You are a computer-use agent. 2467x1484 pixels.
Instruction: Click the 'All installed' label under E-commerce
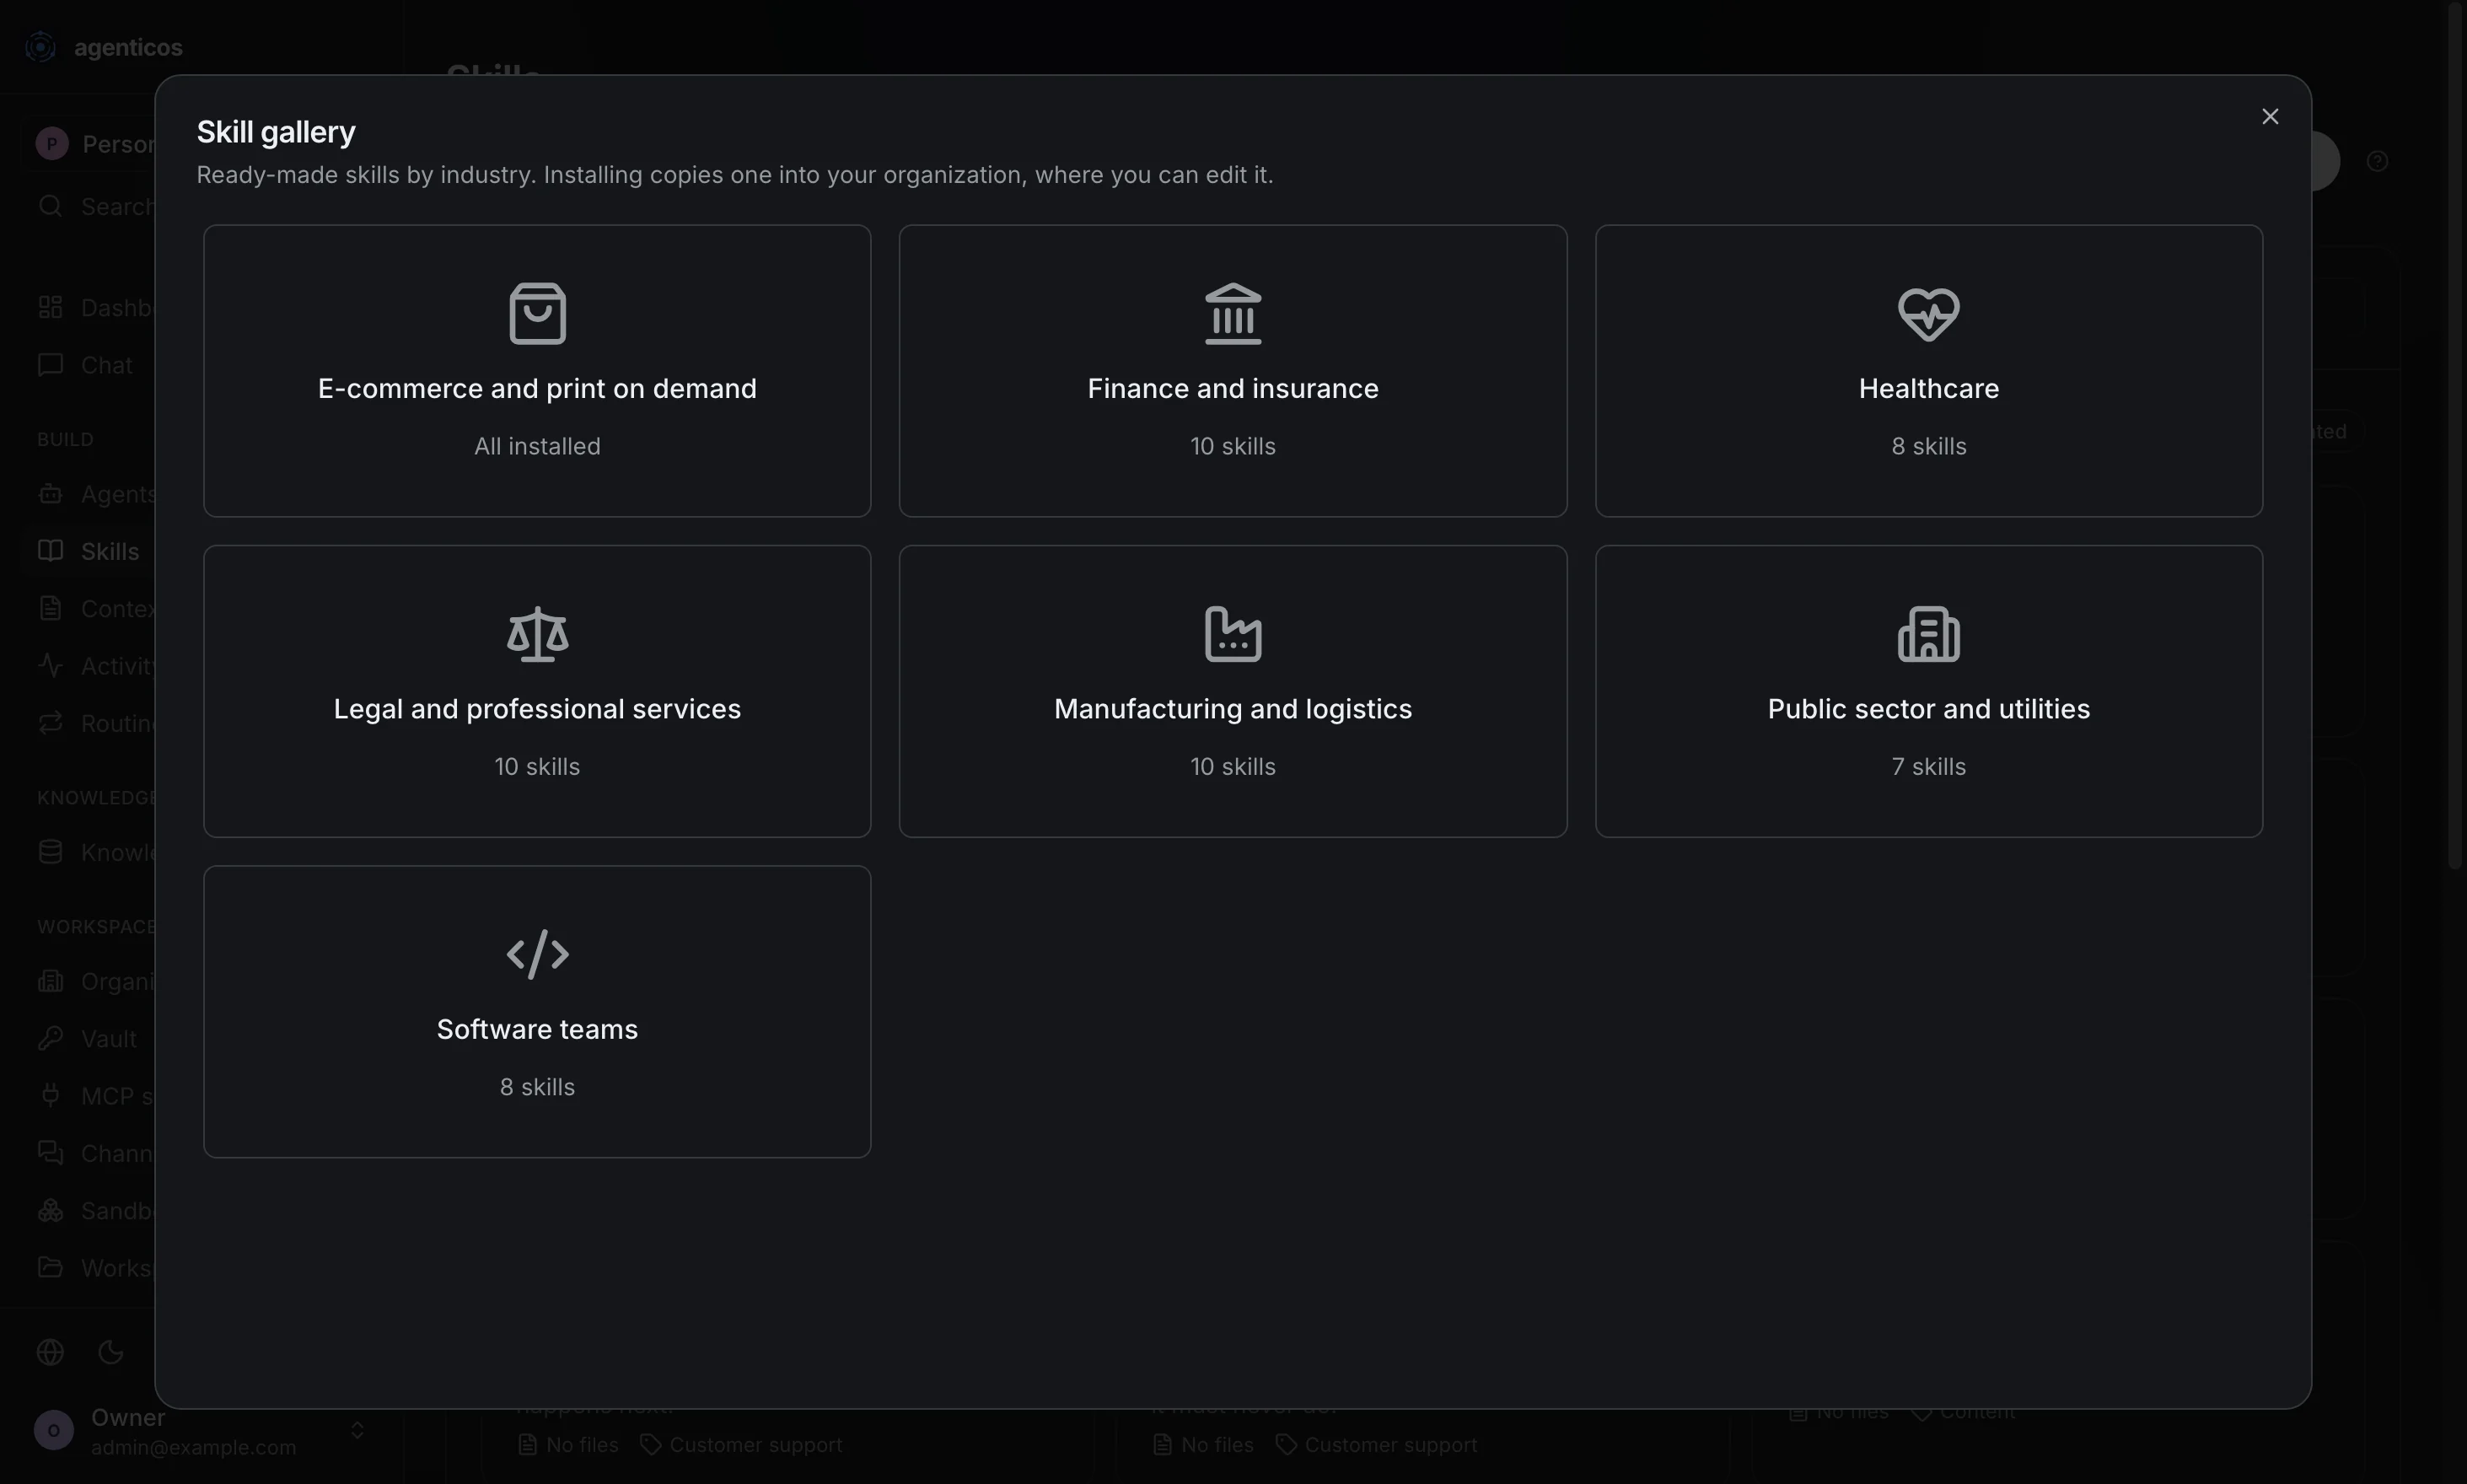tap(537, 446)
